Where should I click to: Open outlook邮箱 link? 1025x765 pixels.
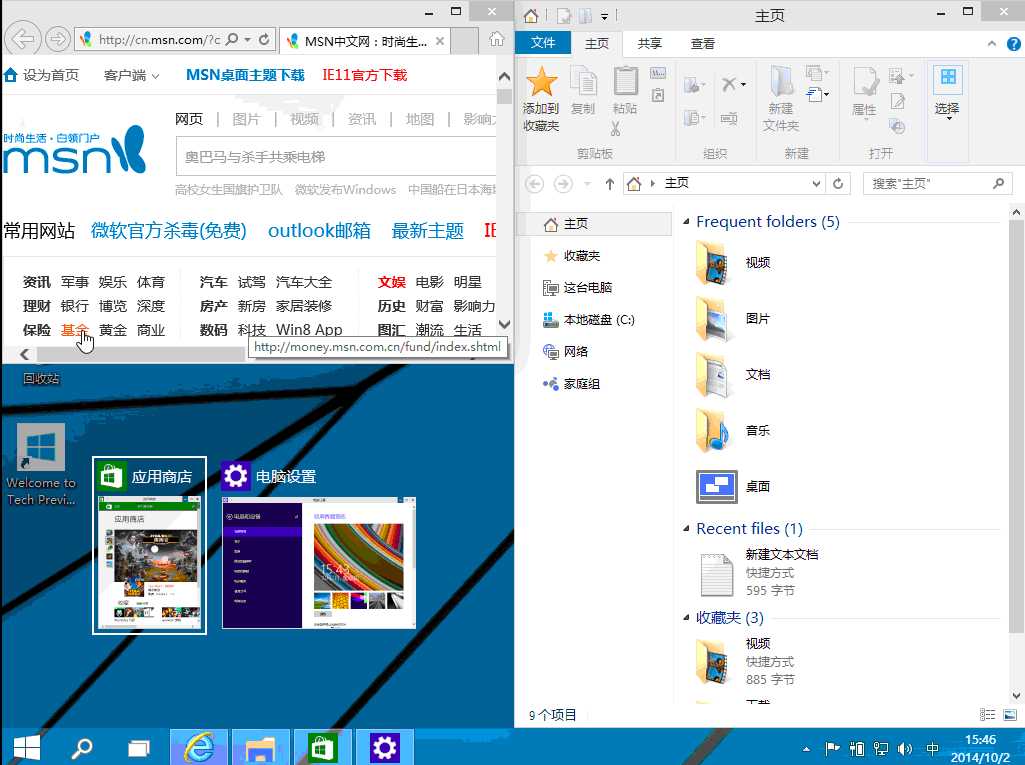[x=319, y=230]
